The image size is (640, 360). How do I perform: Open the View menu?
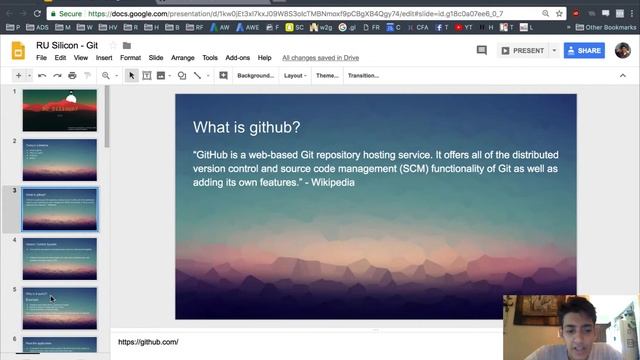click(81, 58)
